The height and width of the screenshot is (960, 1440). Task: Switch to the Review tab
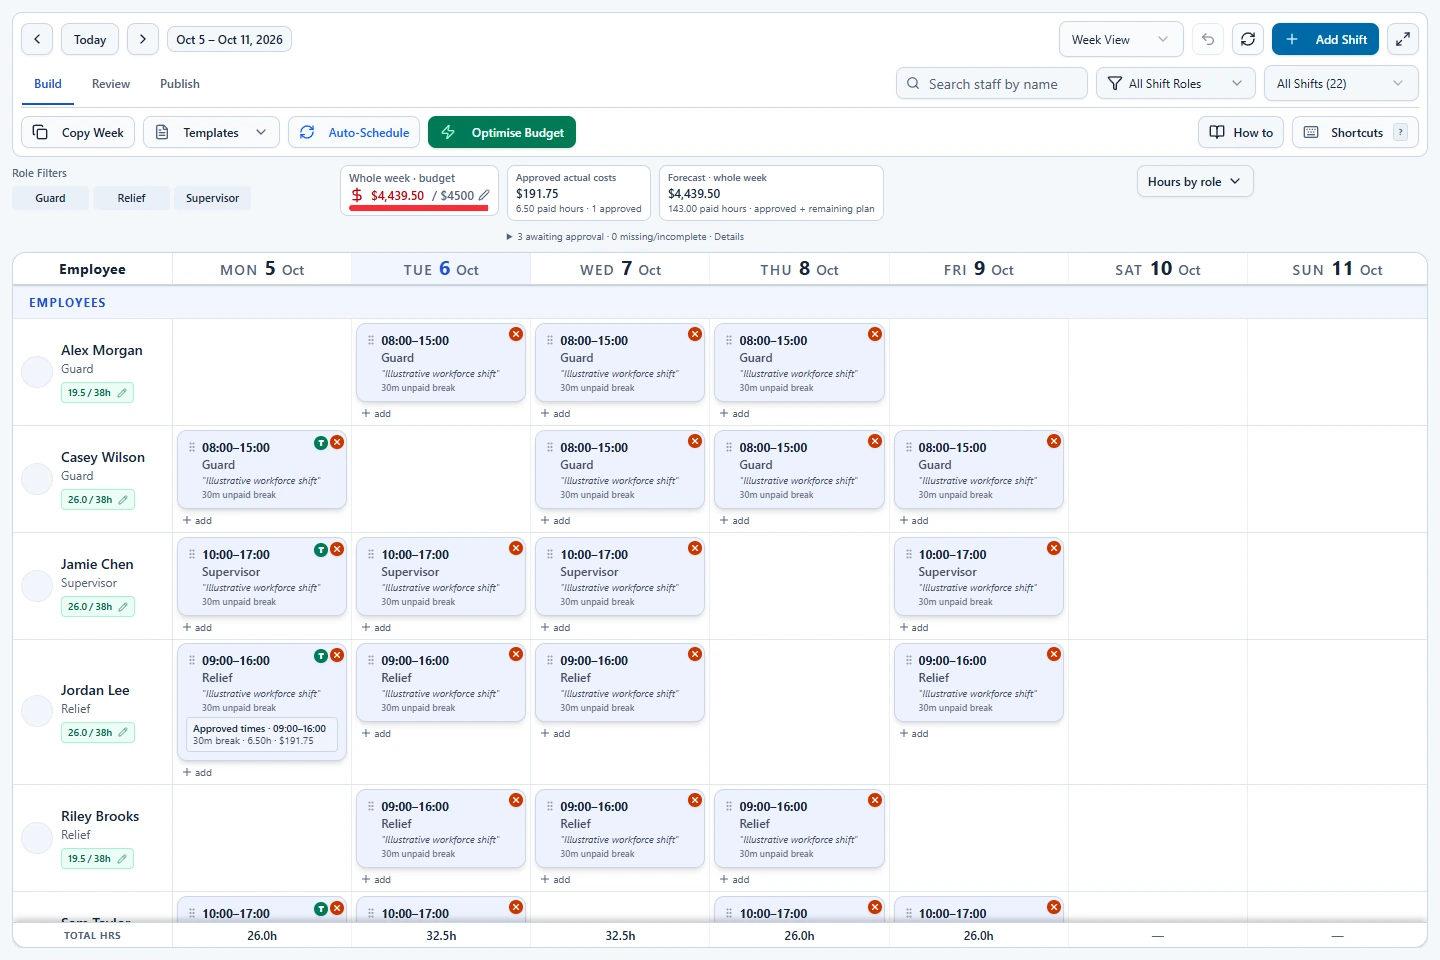click(x=111, y=84)
